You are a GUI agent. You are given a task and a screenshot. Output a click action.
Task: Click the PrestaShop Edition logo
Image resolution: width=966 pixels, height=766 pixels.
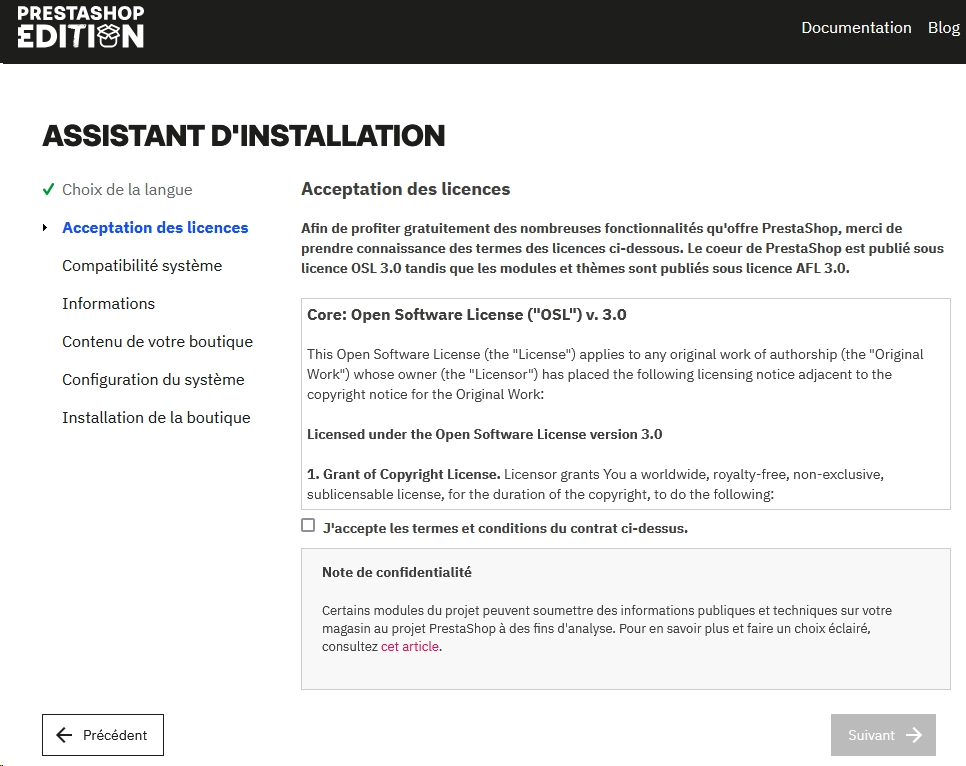(81, 27)
